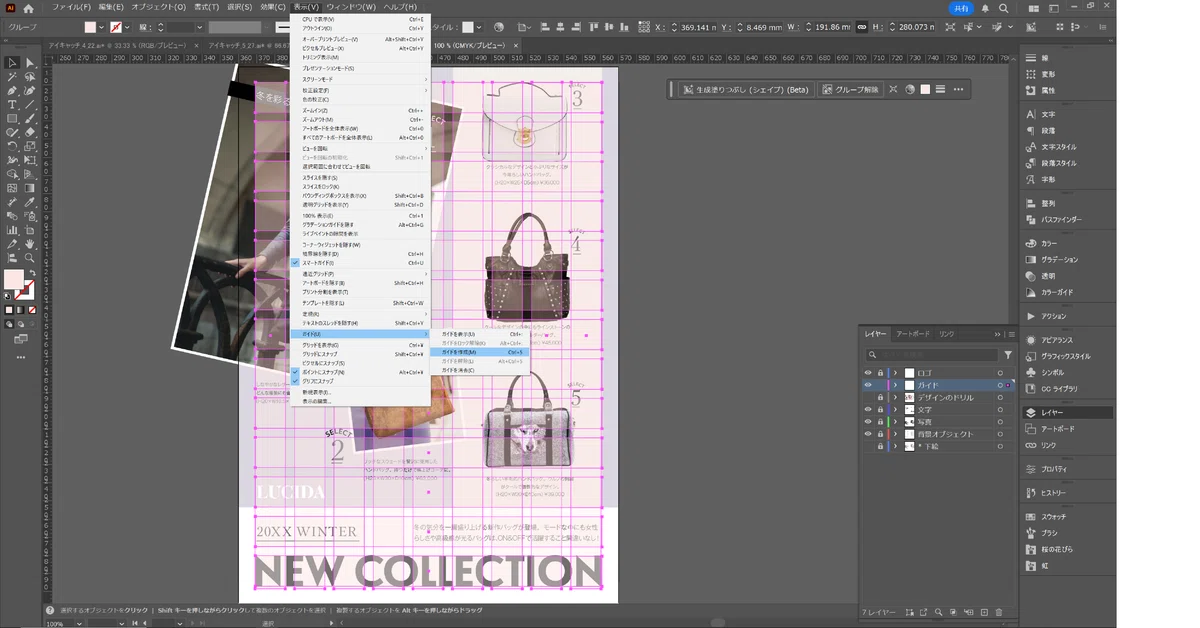
Task: Hide the 背景オブジェクト layer
Action: (868, 434)
